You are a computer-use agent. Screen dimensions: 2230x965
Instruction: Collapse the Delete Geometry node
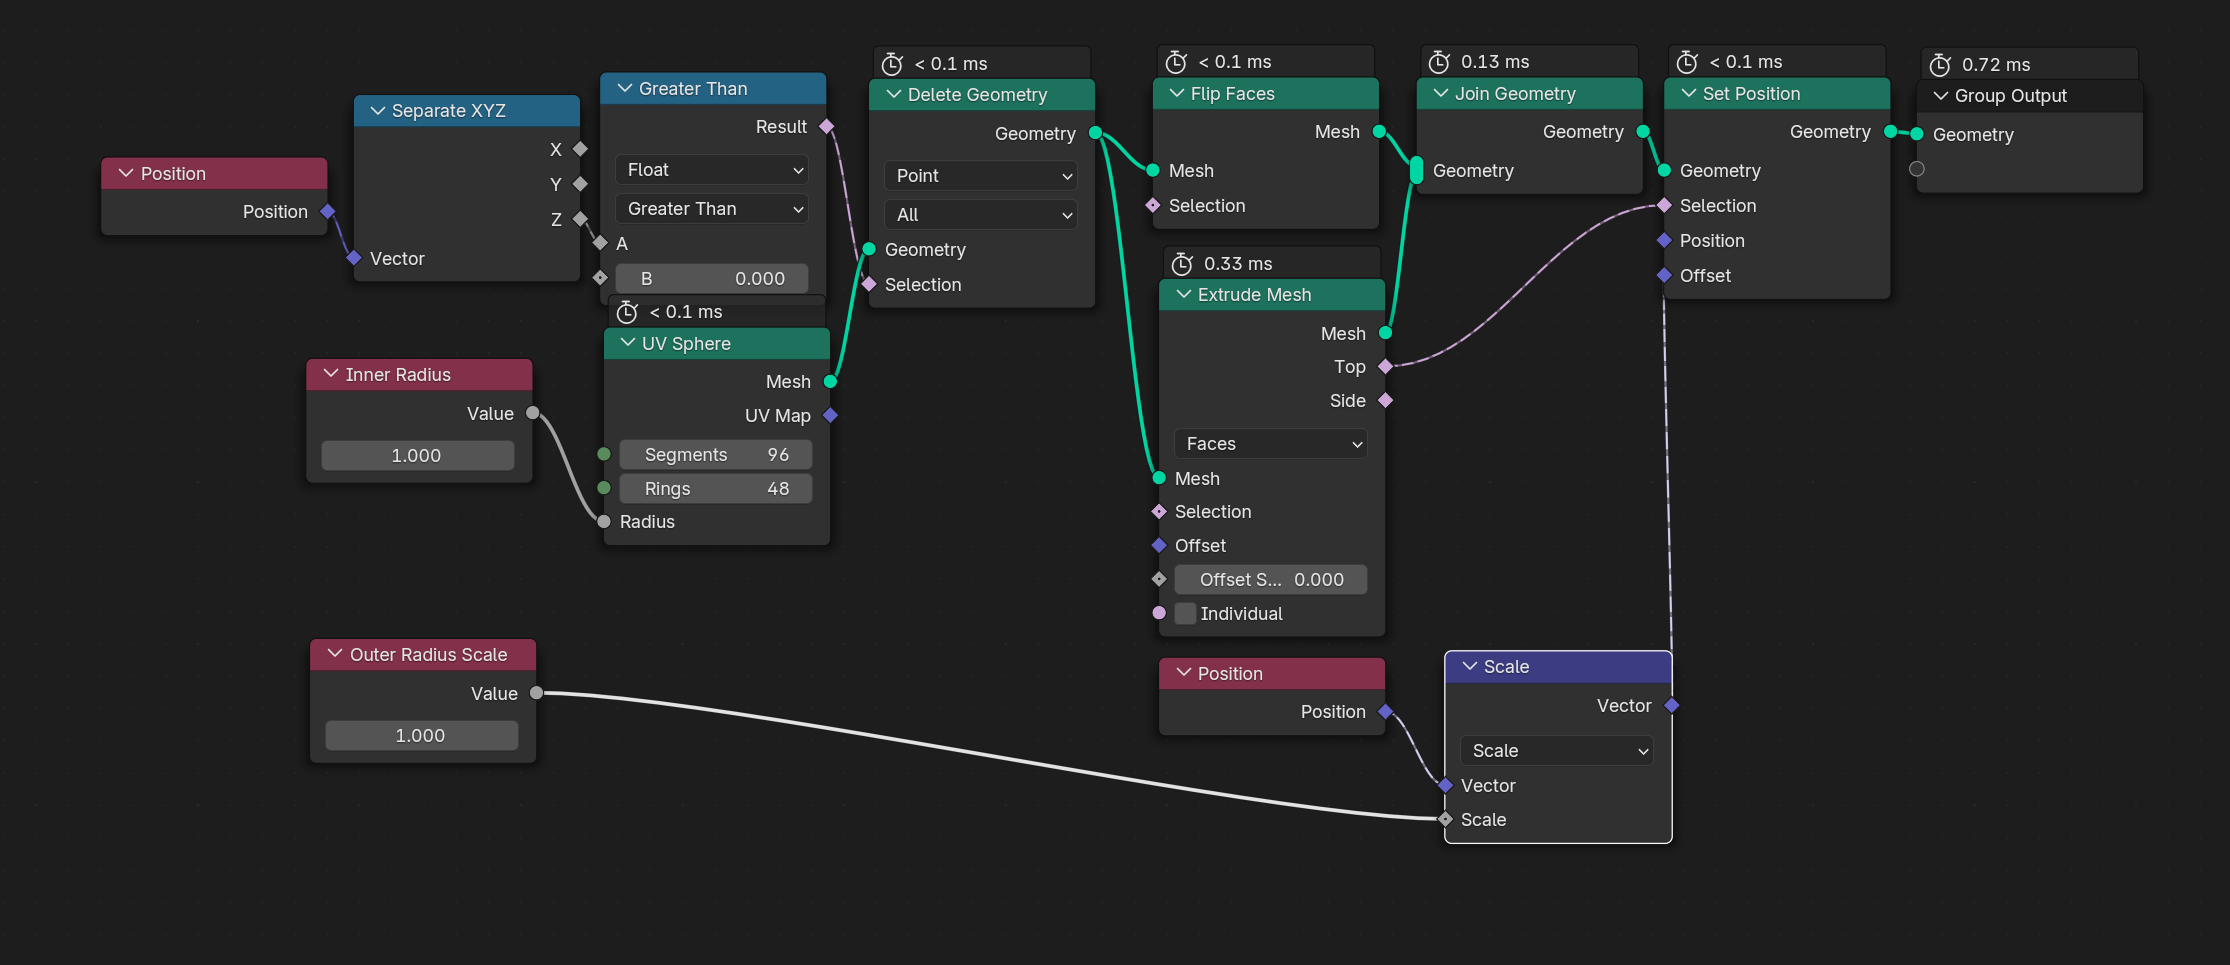[x=894, y=95]
